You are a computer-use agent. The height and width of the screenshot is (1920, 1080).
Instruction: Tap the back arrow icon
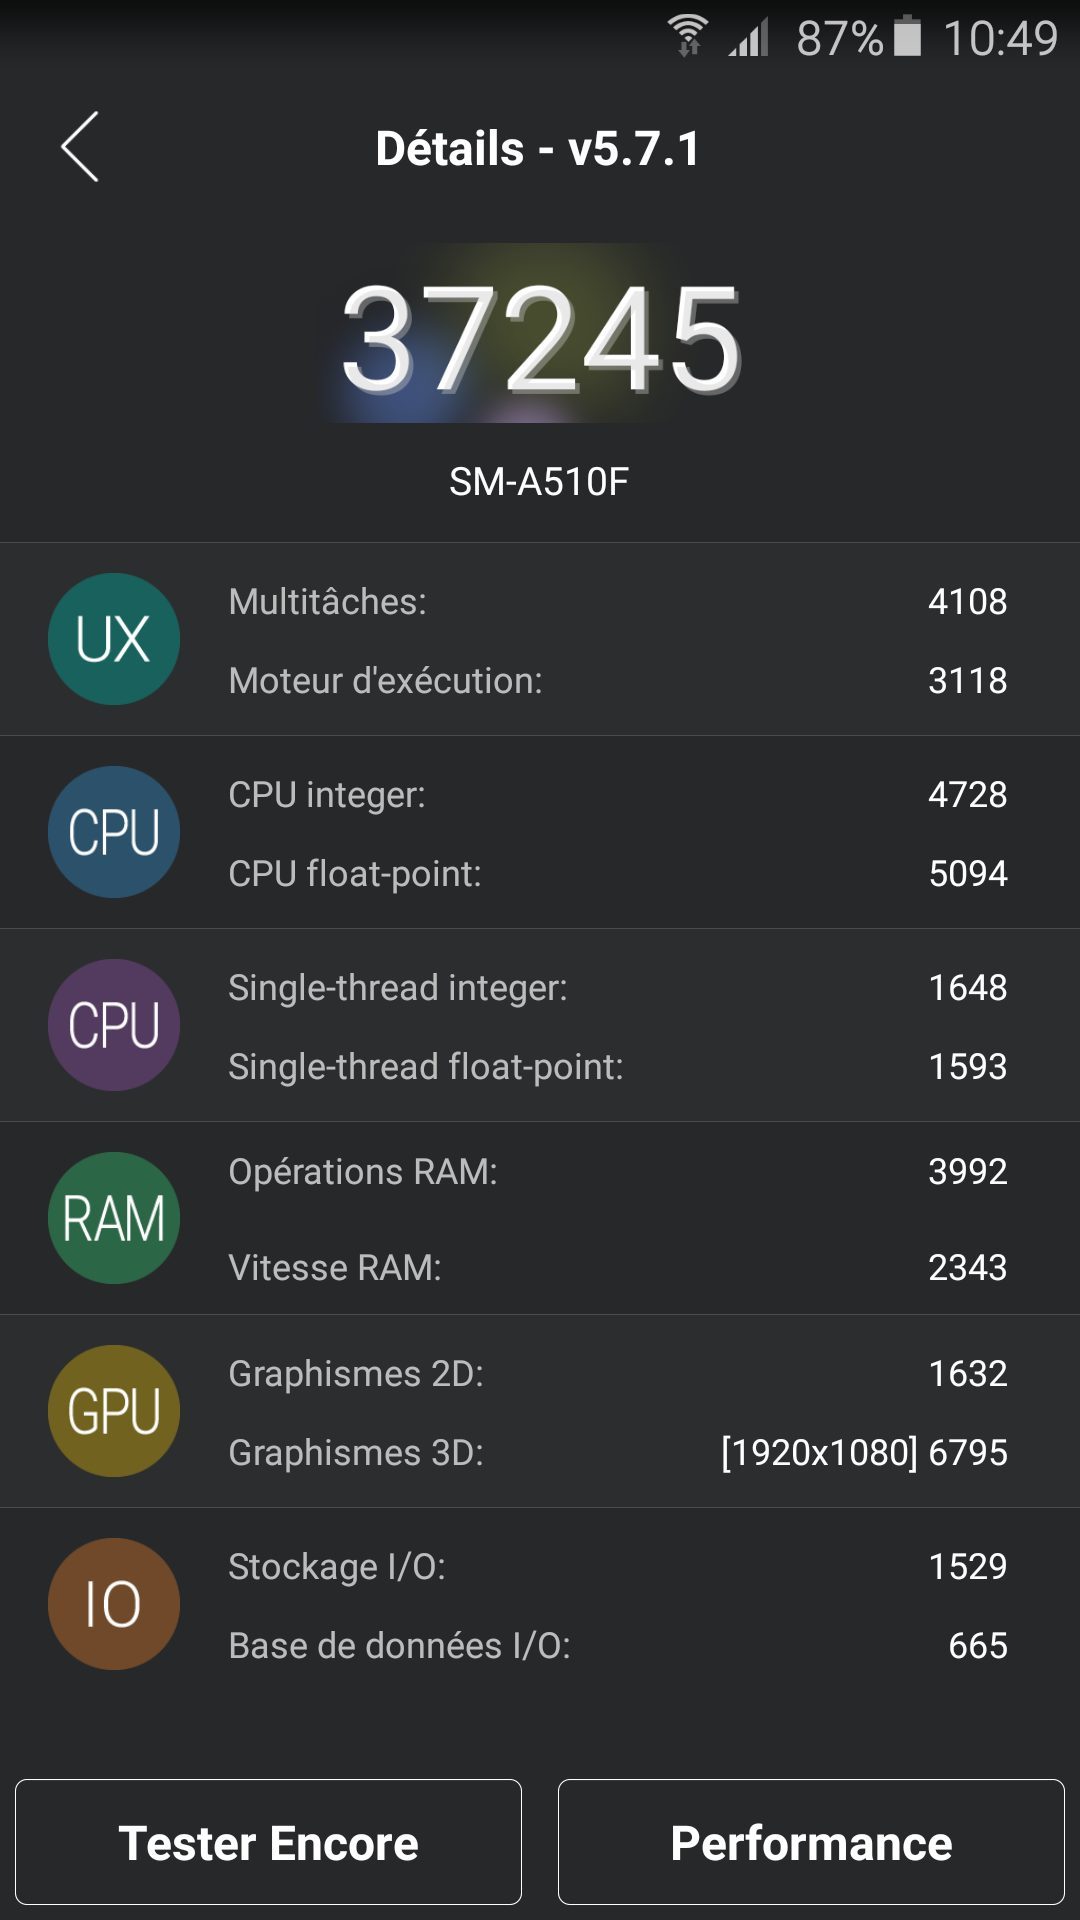pos(80,147)
